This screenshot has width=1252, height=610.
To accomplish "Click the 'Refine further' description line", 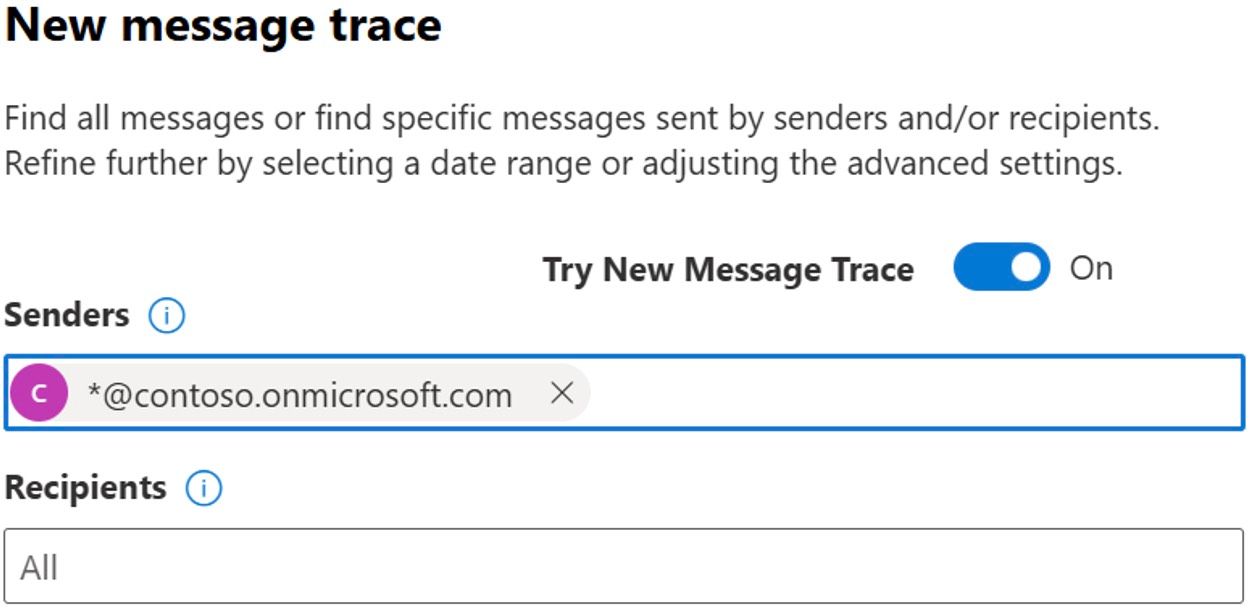I will 563,163.
